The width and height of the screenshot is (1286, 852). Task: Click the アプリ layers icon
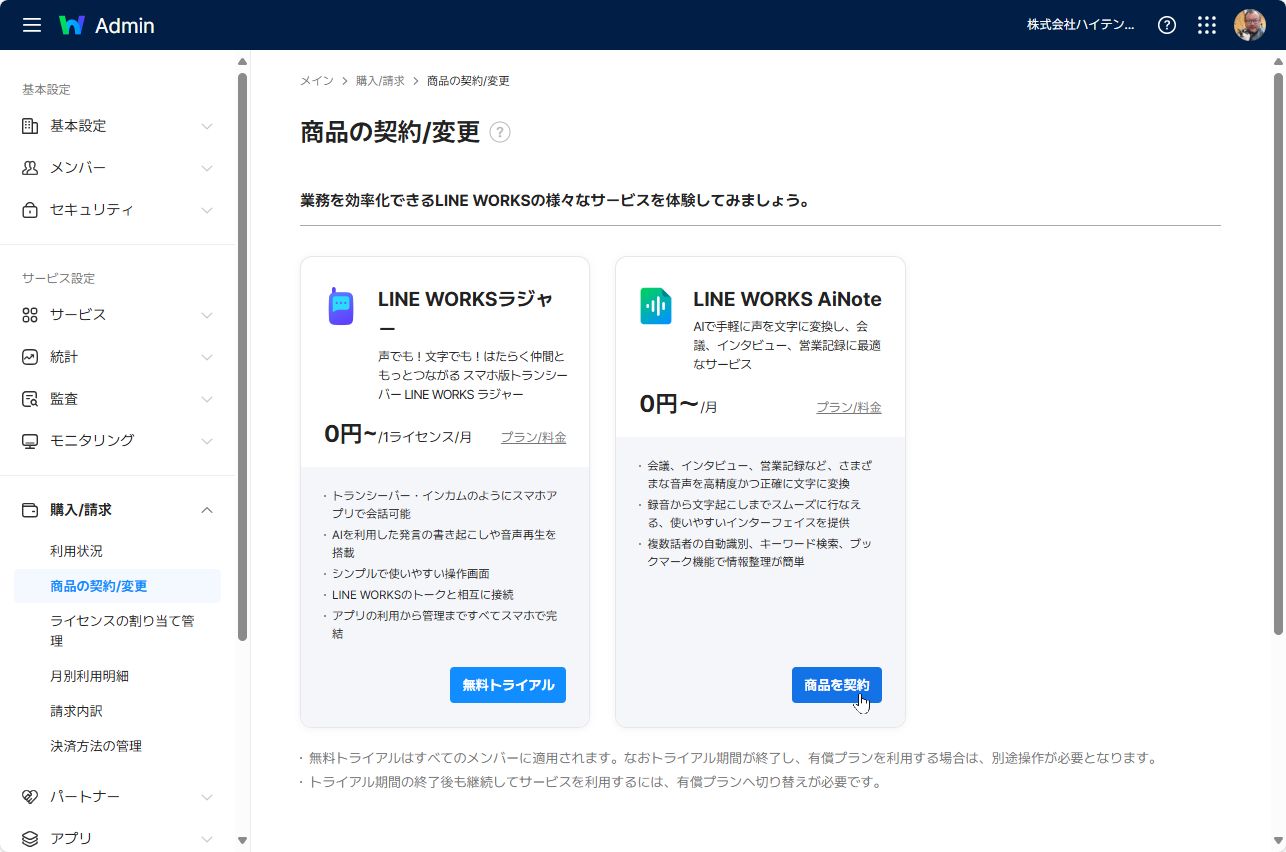(30, 839)
